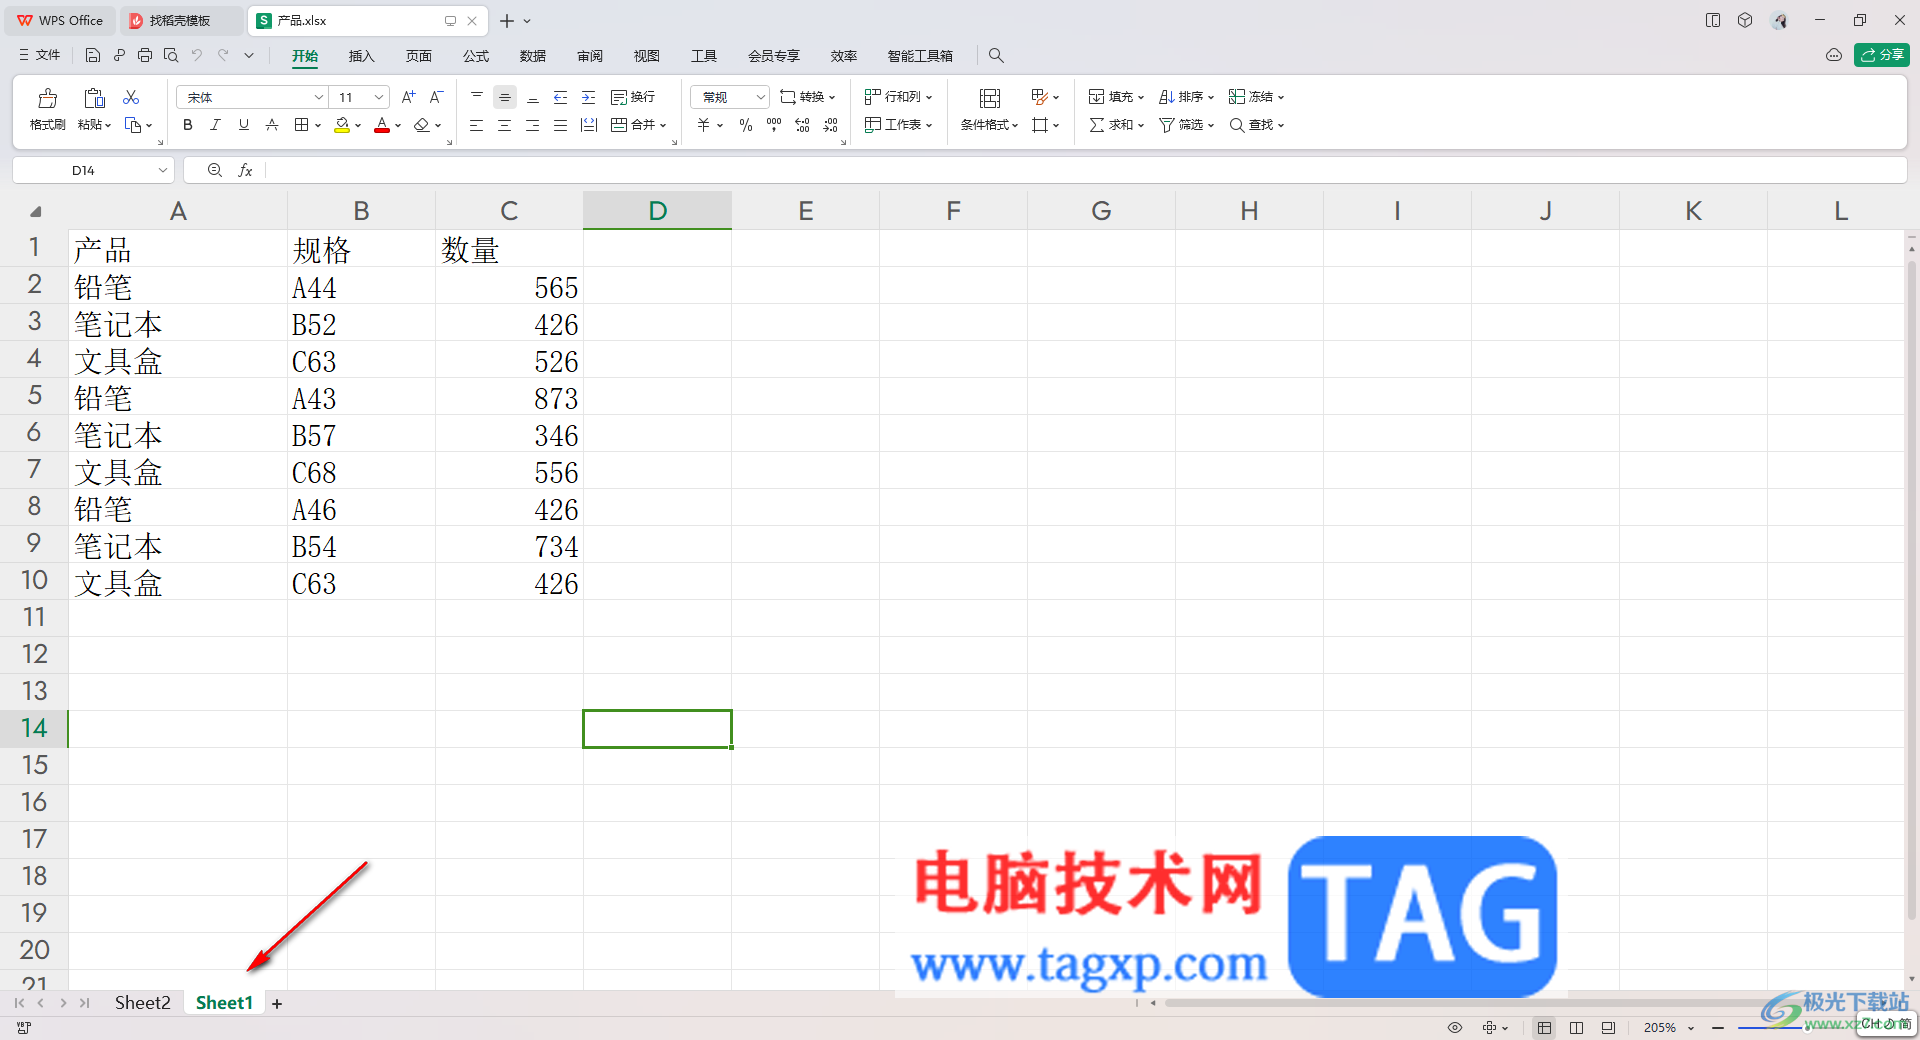
Task: Click the Sort (排序) button
Action: point(1186,97)
